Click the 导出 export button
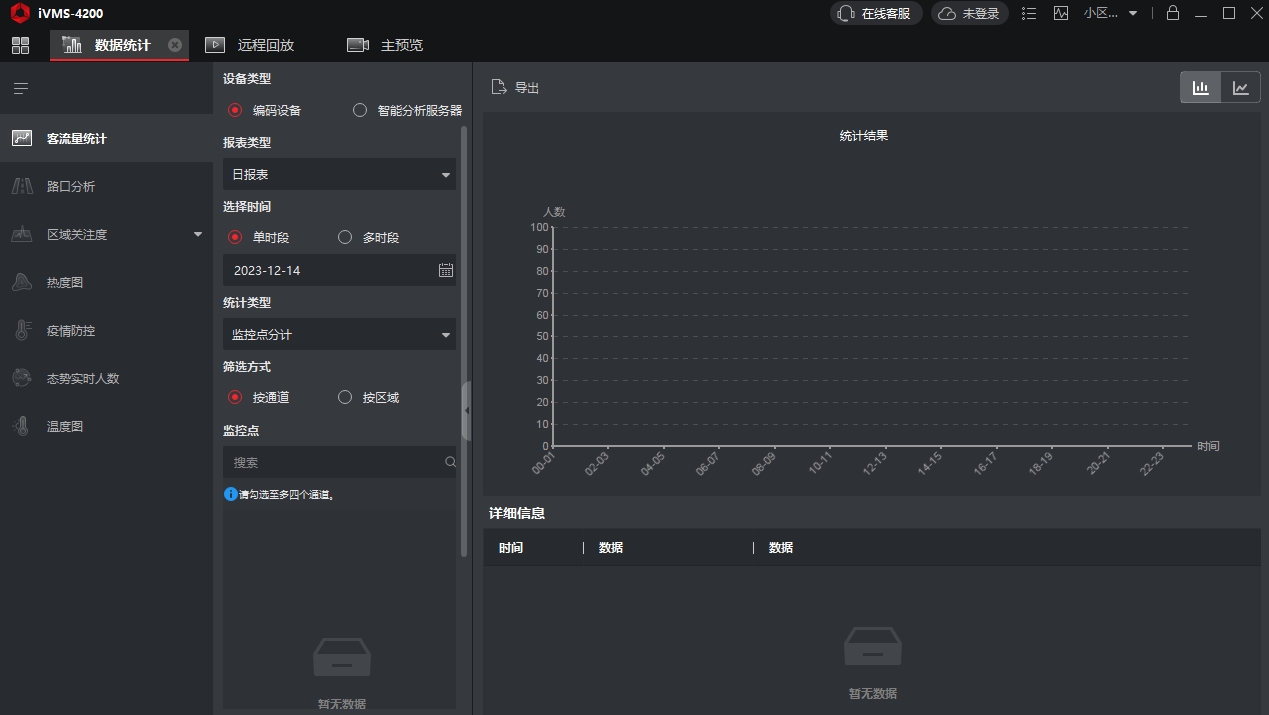 coord(516,88)
